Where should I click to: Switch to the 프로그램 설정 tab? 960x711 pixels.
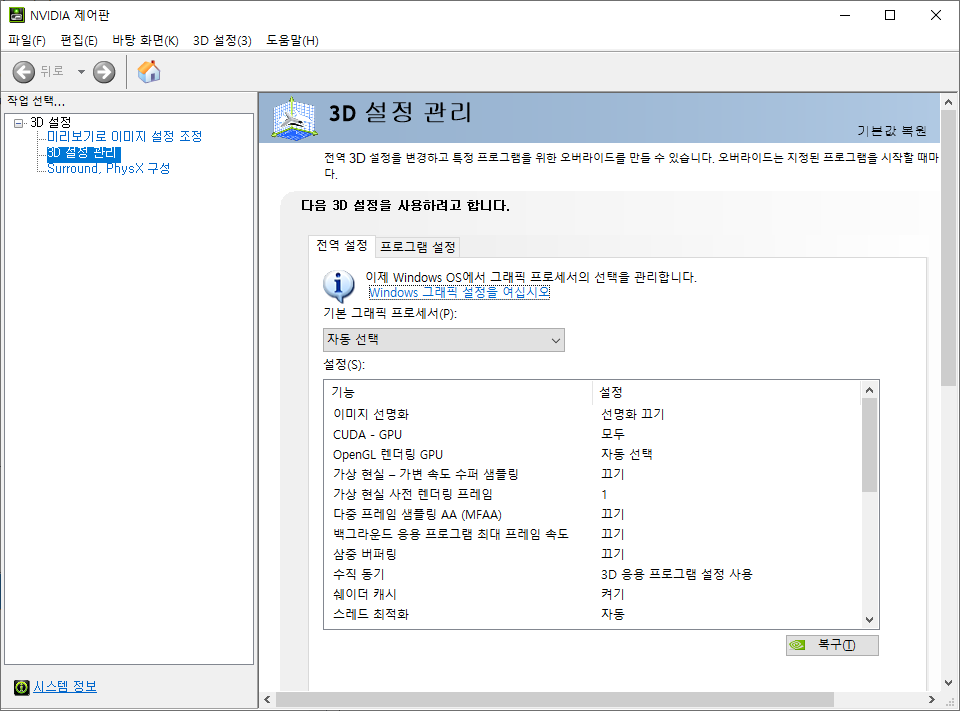[x=418, y=247]
